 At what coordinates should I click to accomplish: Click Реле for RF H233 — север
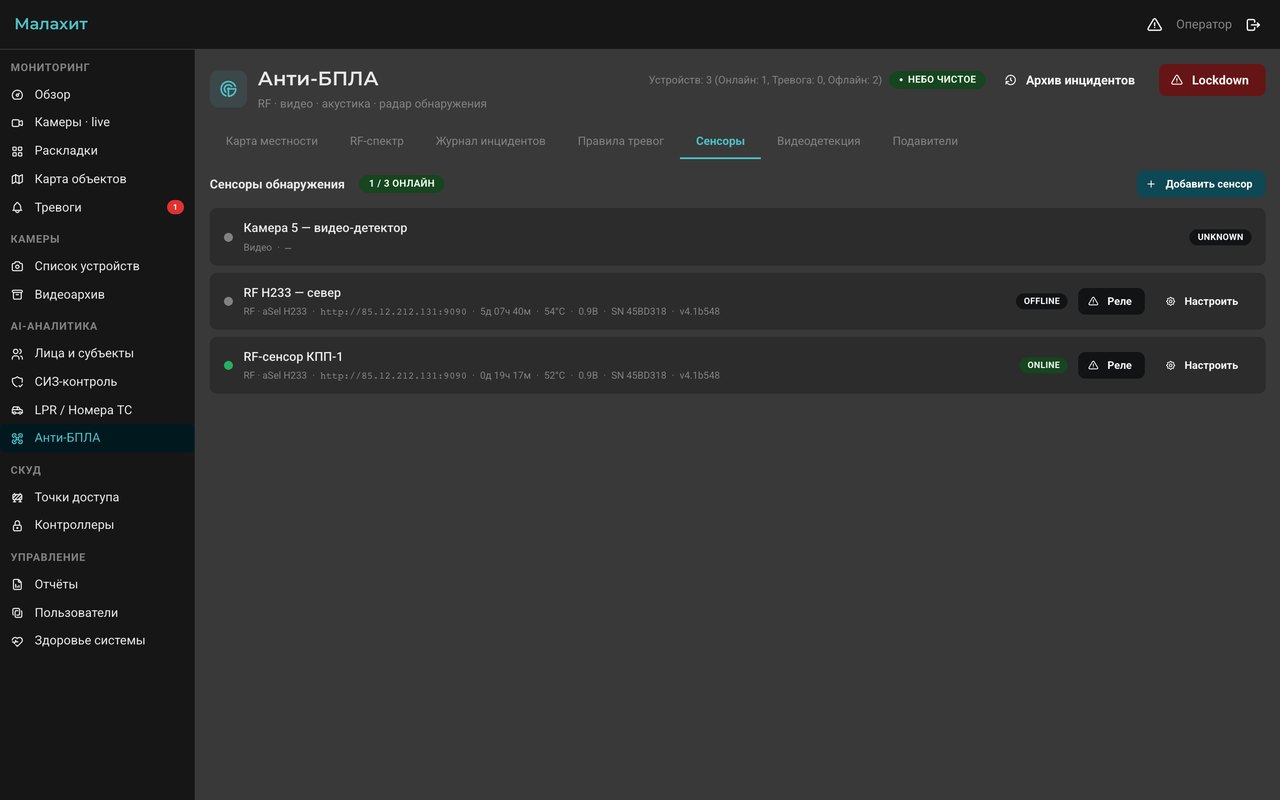point(1111,301)
